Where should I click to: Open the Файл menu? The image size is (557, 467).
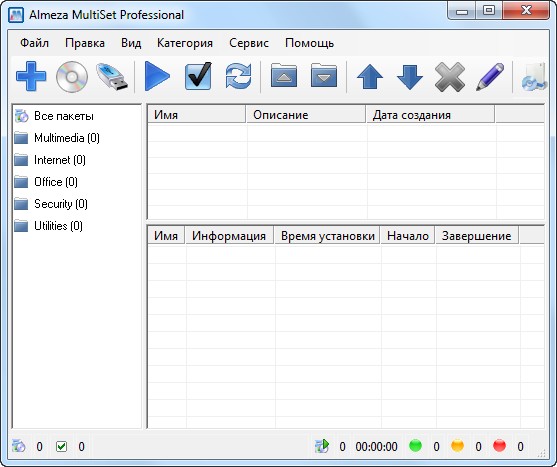point(34,43)
